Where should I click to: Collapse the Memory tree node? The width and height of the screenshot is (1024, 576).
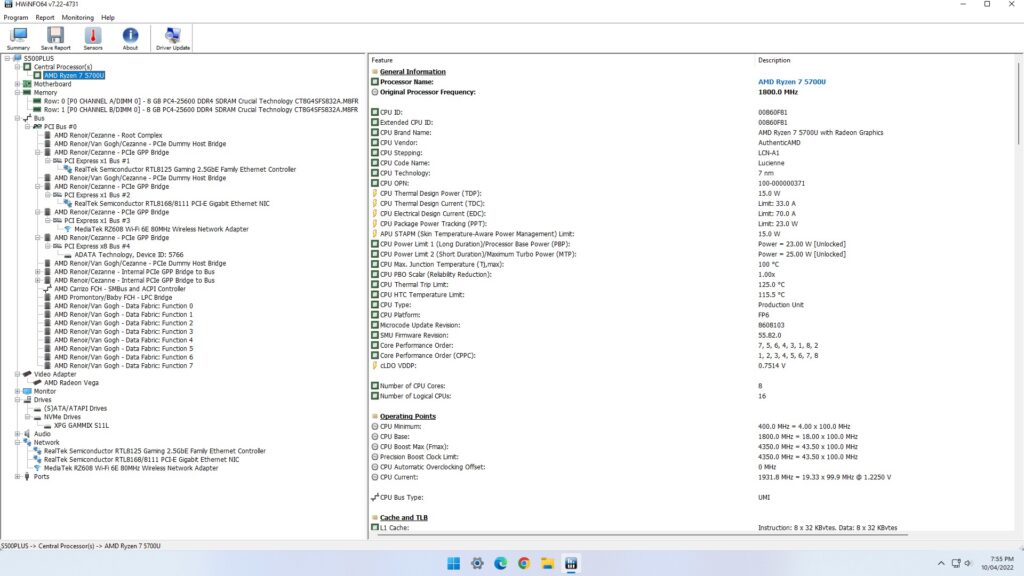click(x=17, y=93)
